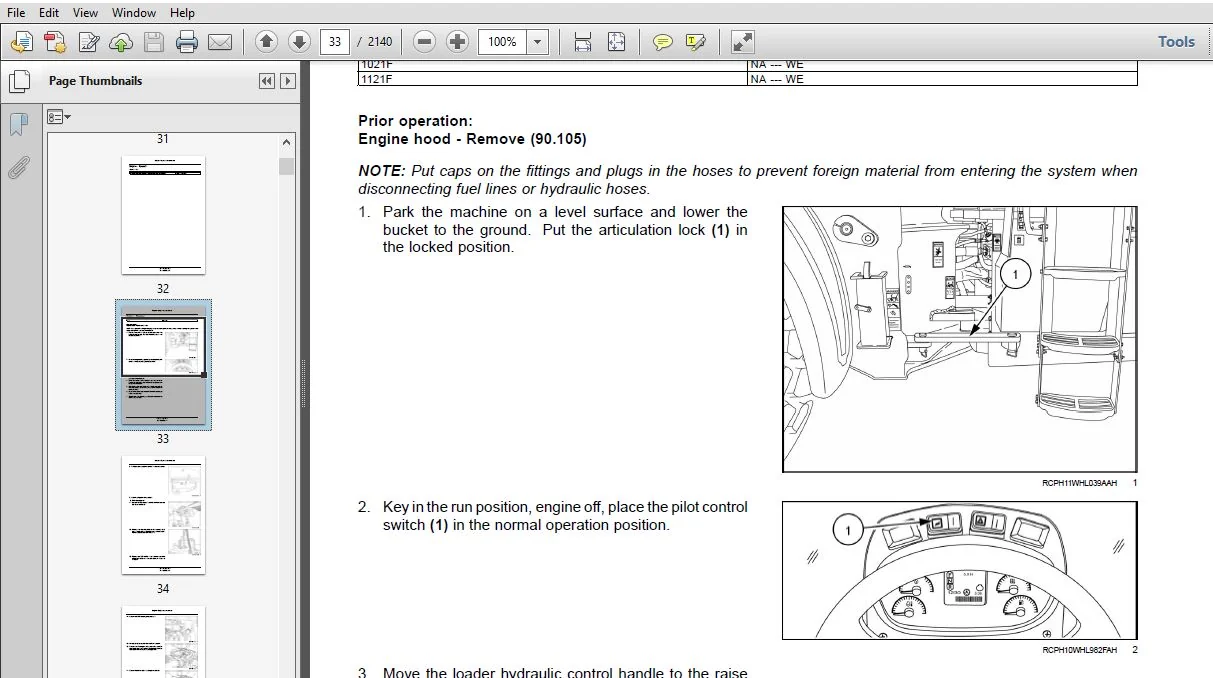The height and width of the screenshot is (678, 1213).
Task: Open the Window menu
Action: click(x=133, y=12)
